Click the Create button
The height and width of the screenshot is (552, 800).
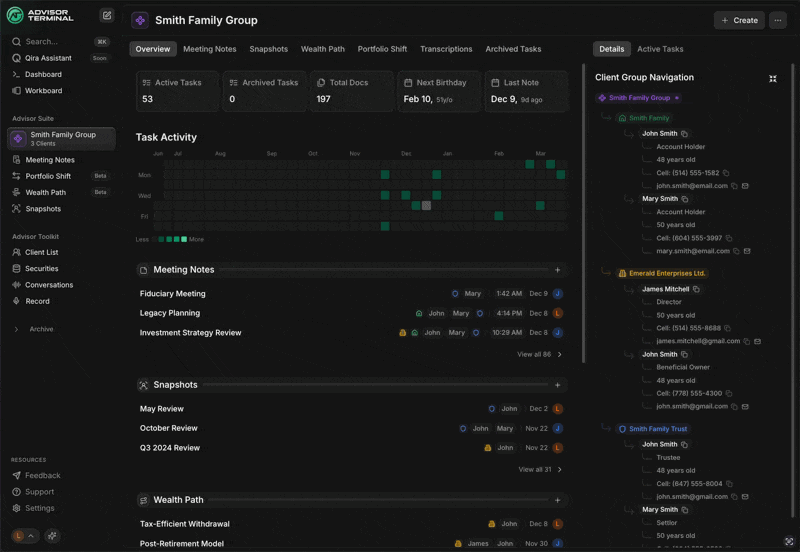tap(739, 20)
